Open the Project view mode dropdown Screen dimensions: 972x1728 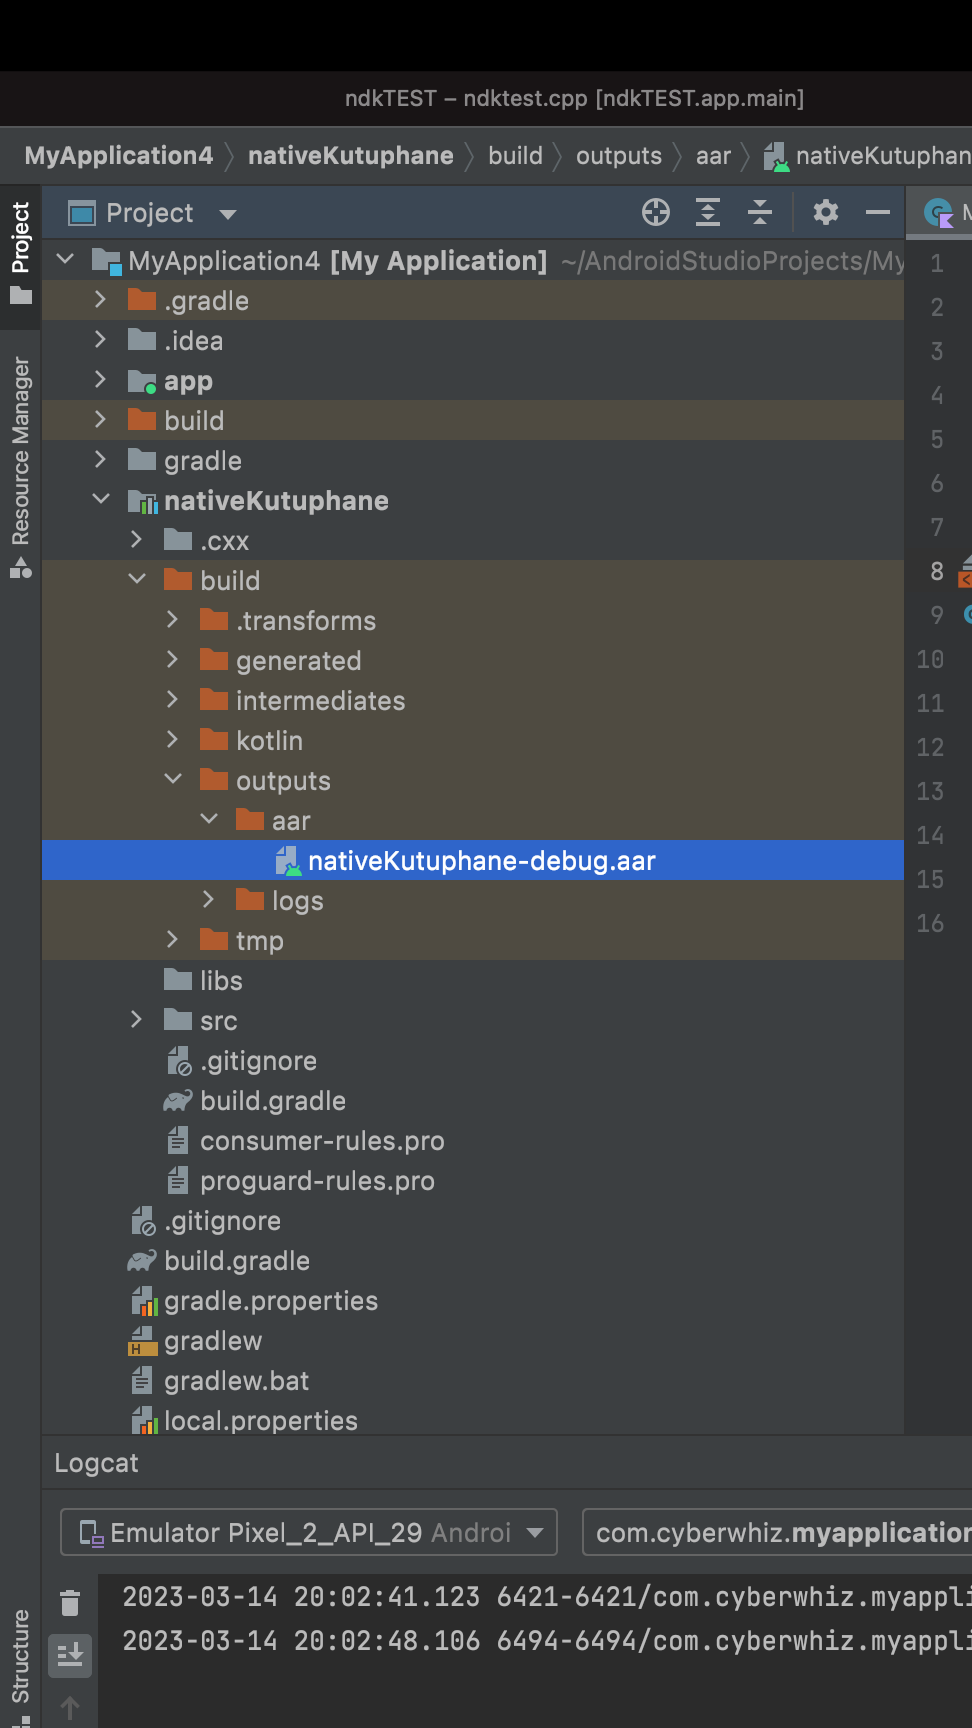pyautogui.click(x=152, y=213)
